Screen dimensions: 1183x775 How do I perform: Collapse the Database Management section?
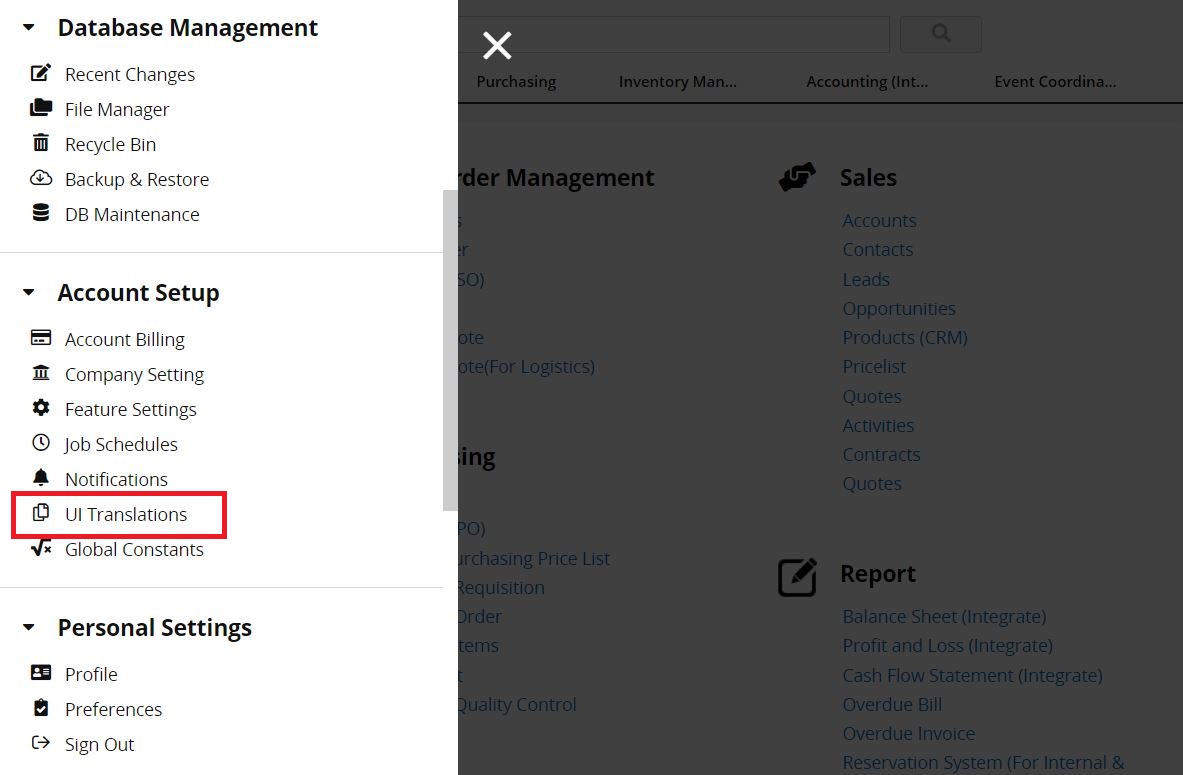tap(29, 27)
